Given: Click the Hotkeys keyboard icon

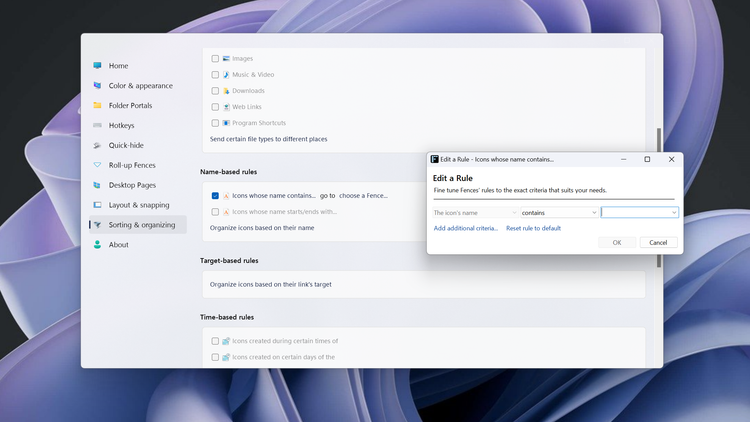Looking at the screenshot, I should [x=97, y=125].
